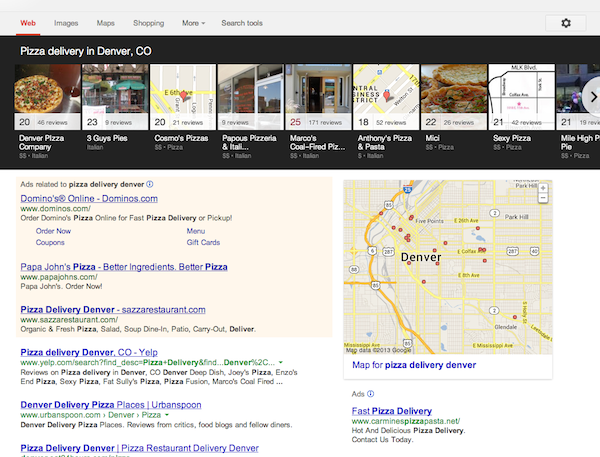Open Map for pizza delivery denver link
Screen dimensions: 600x457
414,365
